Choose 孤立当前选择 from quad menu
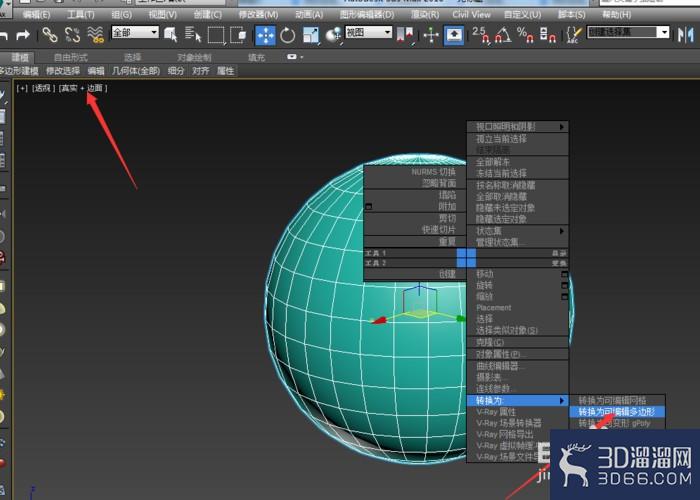The image size is (700, 500). coord(517,139)
